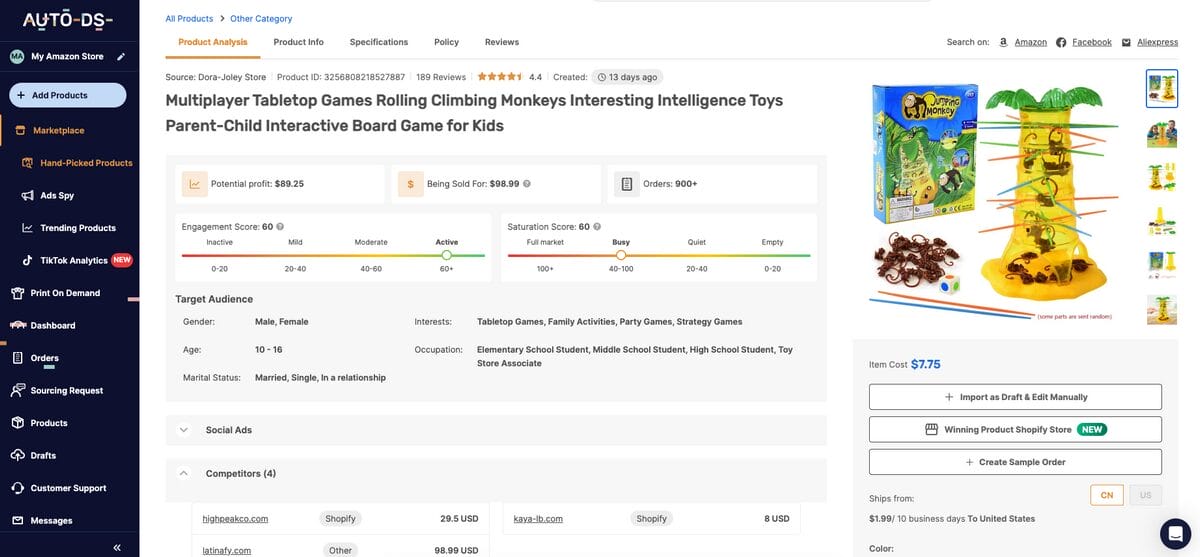This screenshot has width=1200, height=557.
Task: Click Other Category breadcrumb
Action: pos(261,18)
